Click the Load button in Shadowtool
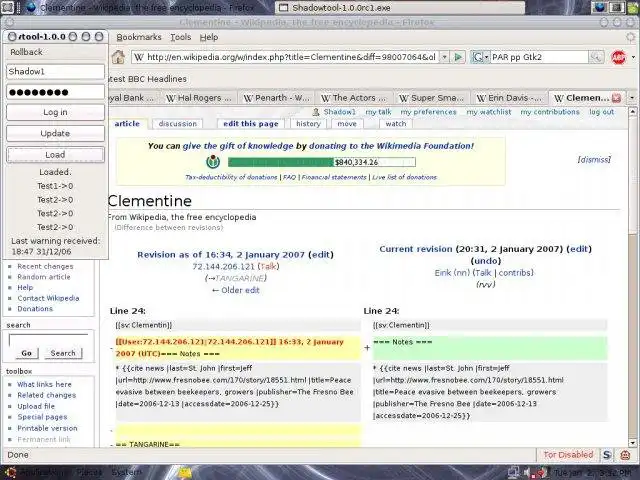The width and height of the screenshot is (640, 480). [x=56, y=155]
